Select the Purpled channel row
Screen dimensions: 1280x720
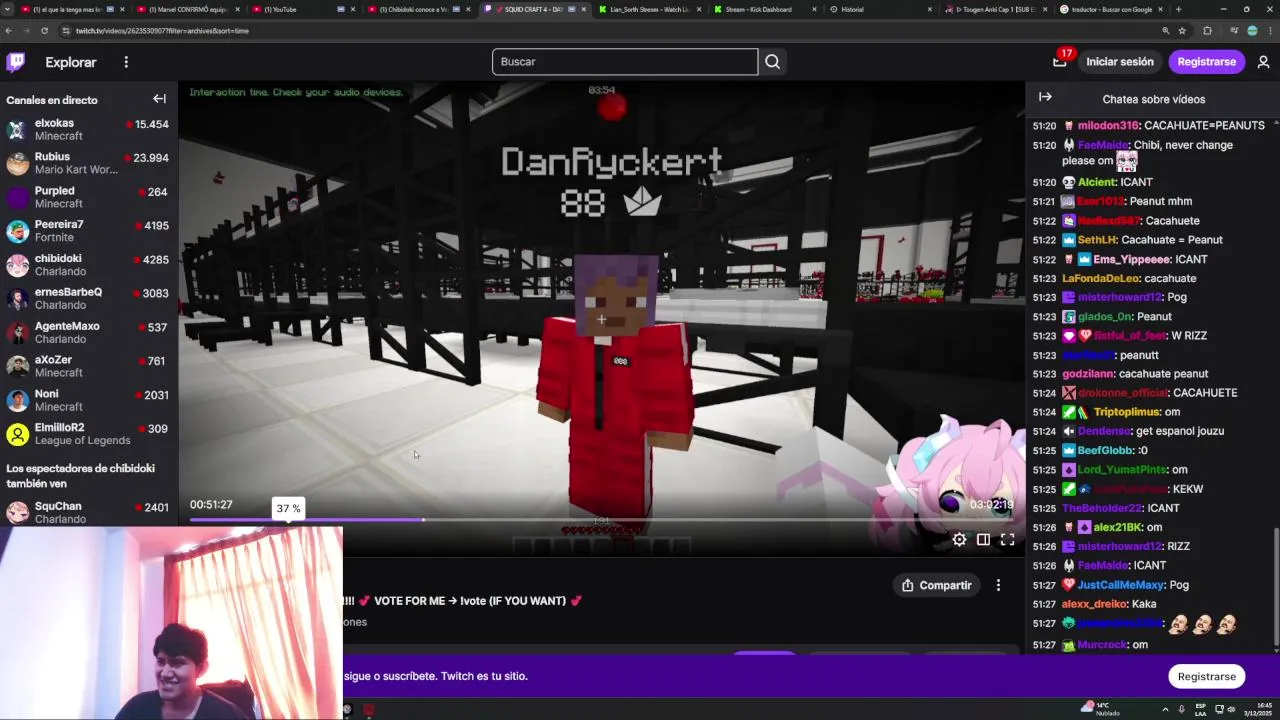click(89, 197)
